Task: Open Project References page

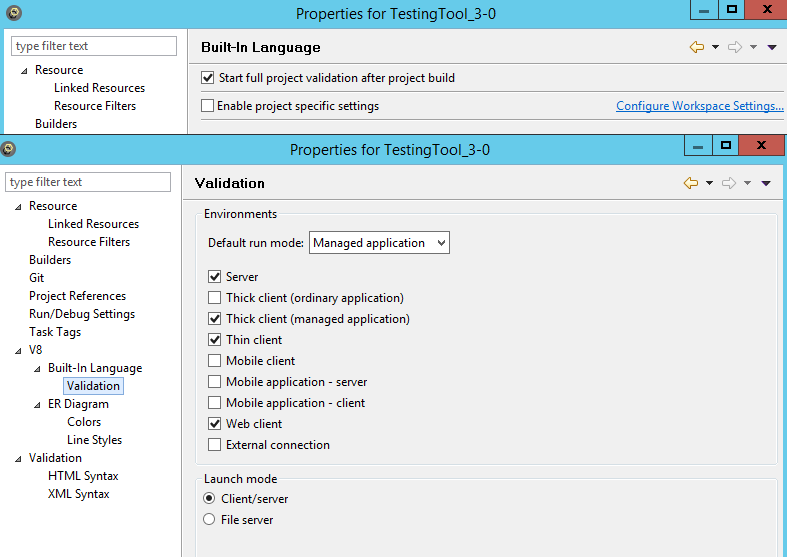Action: pos(77,296)
